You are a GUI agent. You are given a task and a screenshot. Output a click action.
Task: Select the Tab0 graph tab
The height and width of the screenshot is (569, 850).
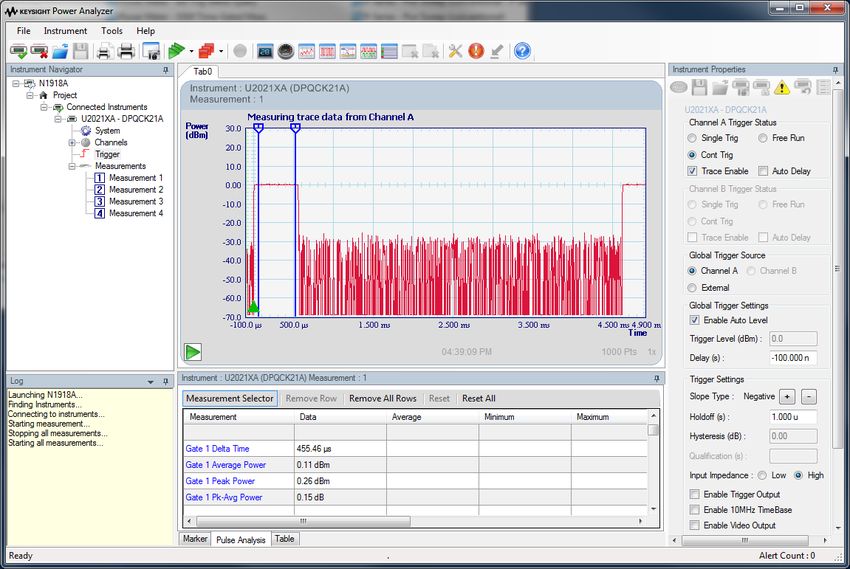[203, 72]
